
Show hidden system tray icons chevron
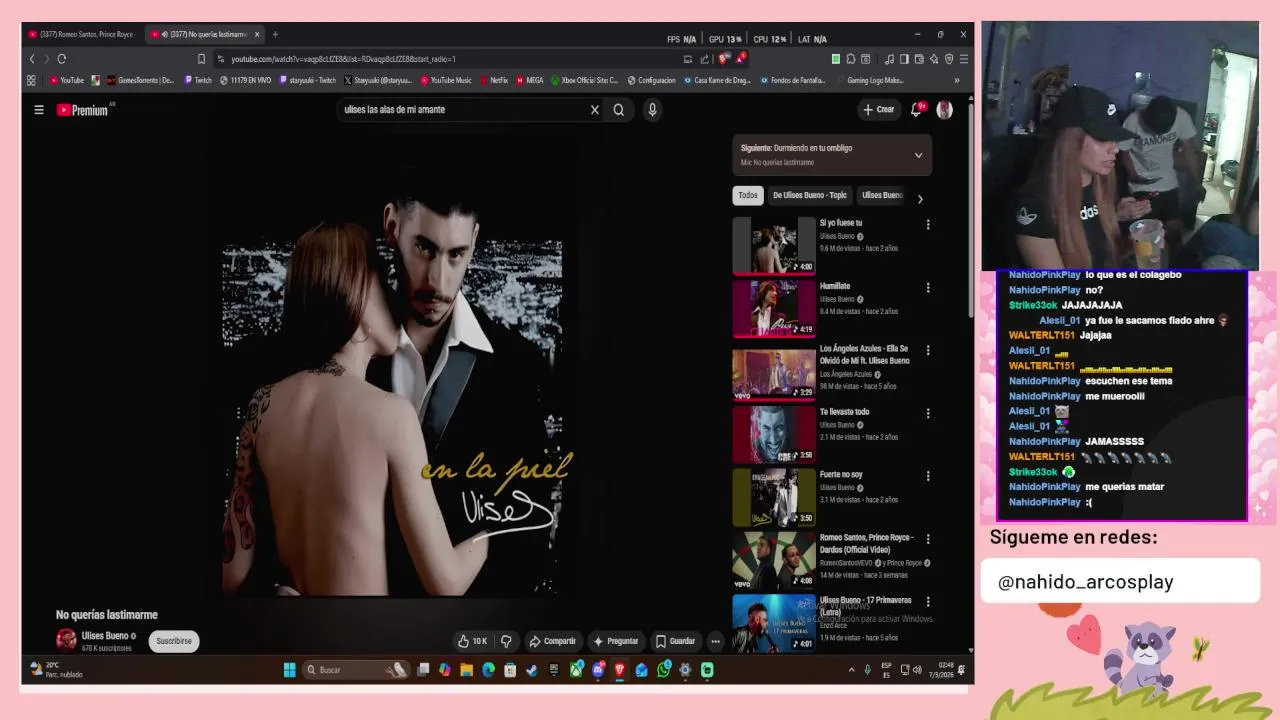(x=852, y=670)
